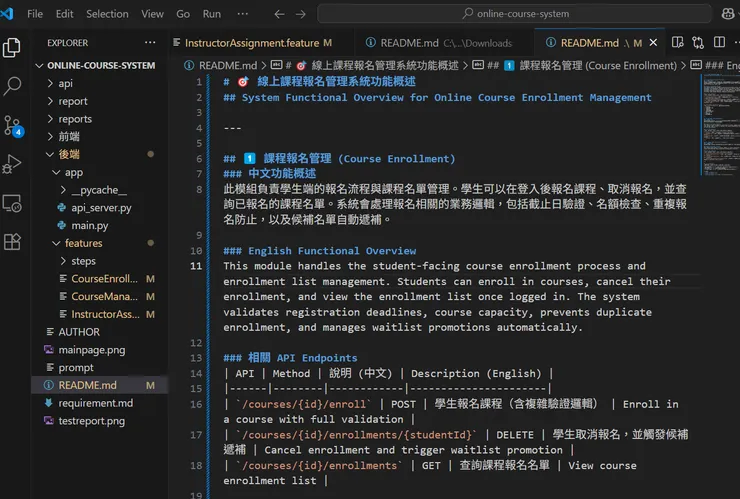Open Source Control view with 4 changes

point(12,126)
